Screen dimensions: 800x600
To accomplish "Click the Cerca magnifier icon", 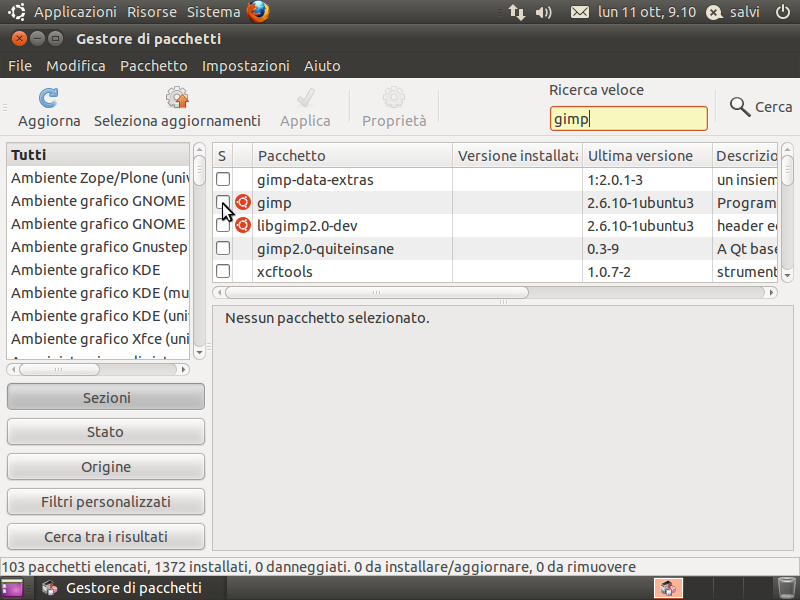I will click(739, 107).
